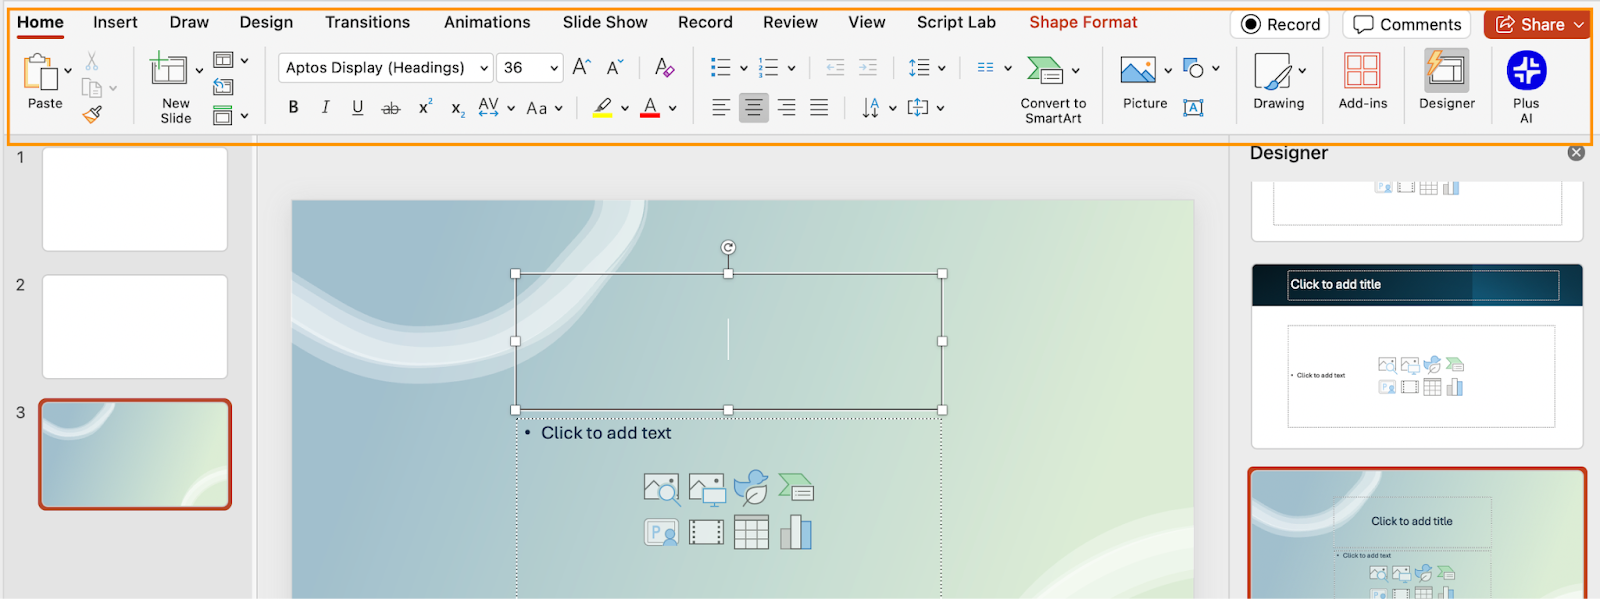This screenshot has width=1600, height=599.
Task: Enable center text alignment
Action: 753,107
